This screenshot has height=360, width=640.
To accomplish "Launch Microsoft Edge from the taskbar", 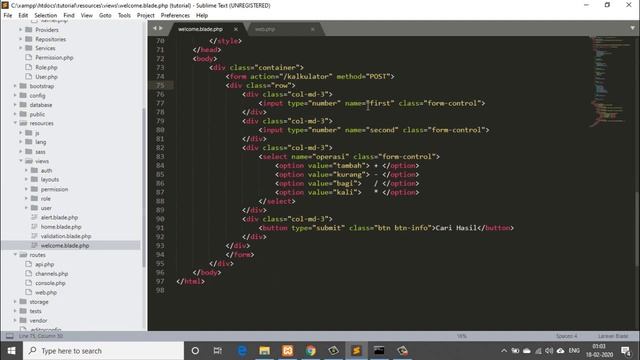I will (x=242, y=351).
